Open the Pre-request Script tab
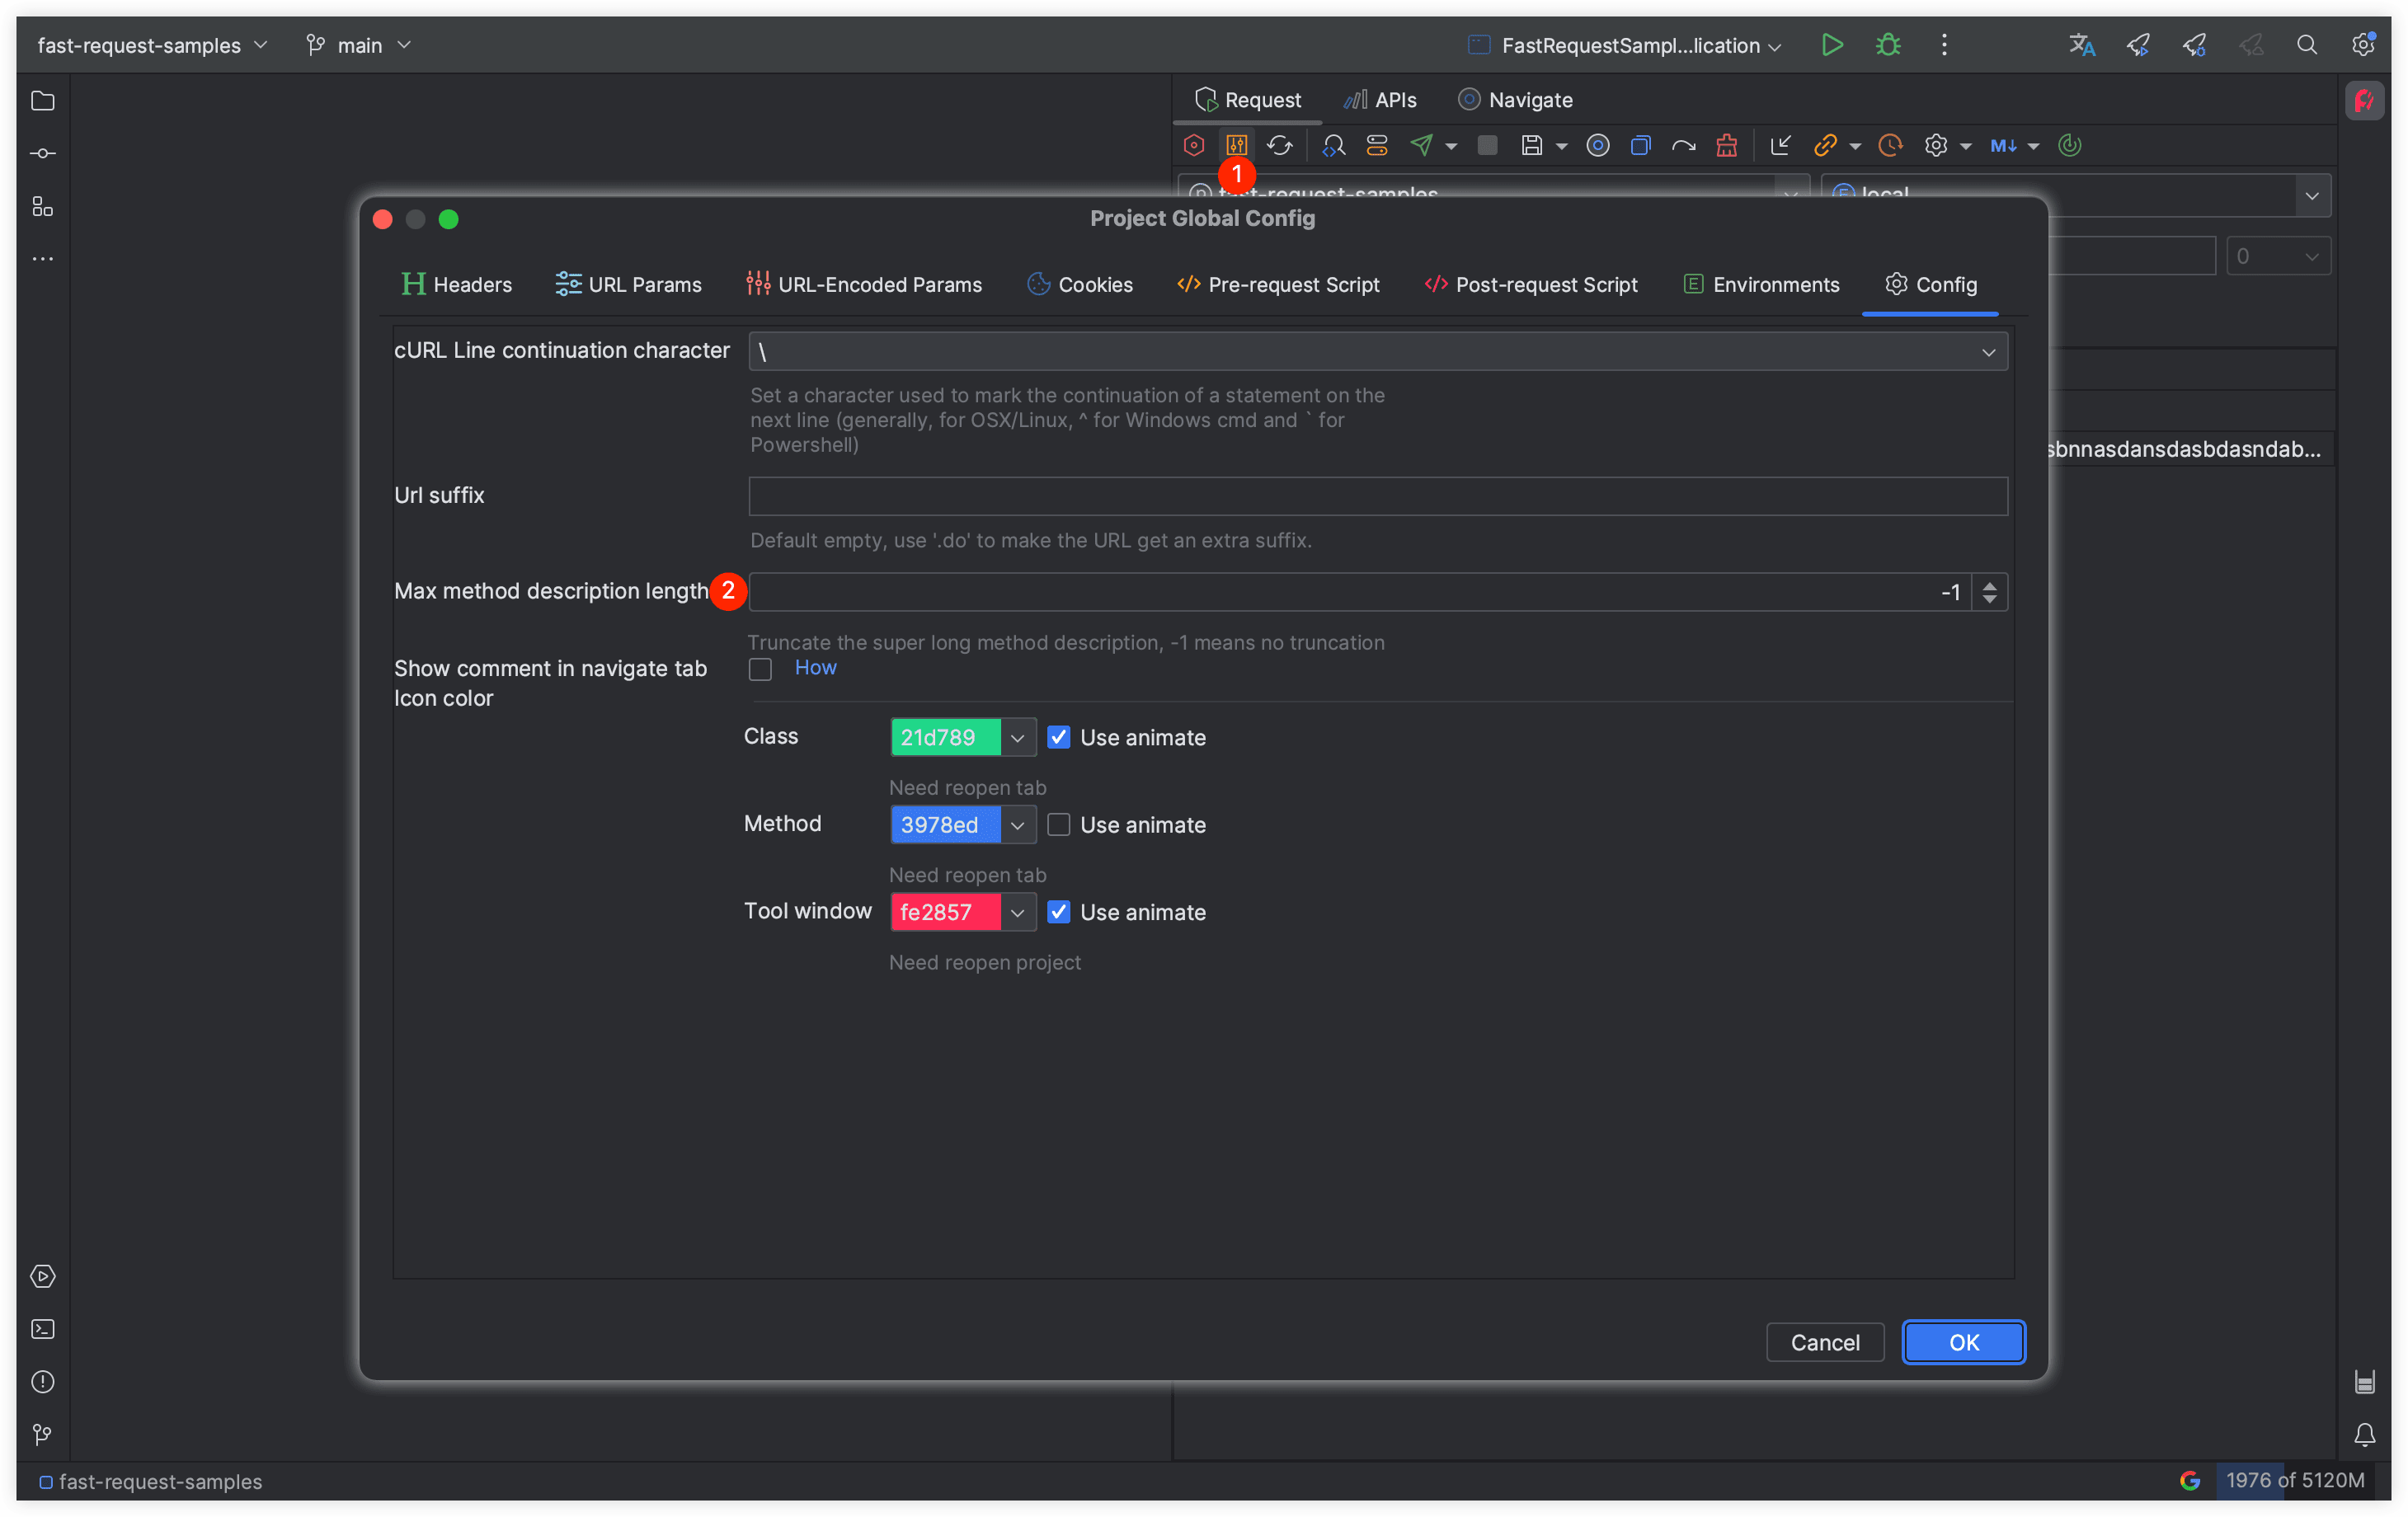Viewport: 2408px width, 1517px height. pyautogui.click(x=1278, y=285)
